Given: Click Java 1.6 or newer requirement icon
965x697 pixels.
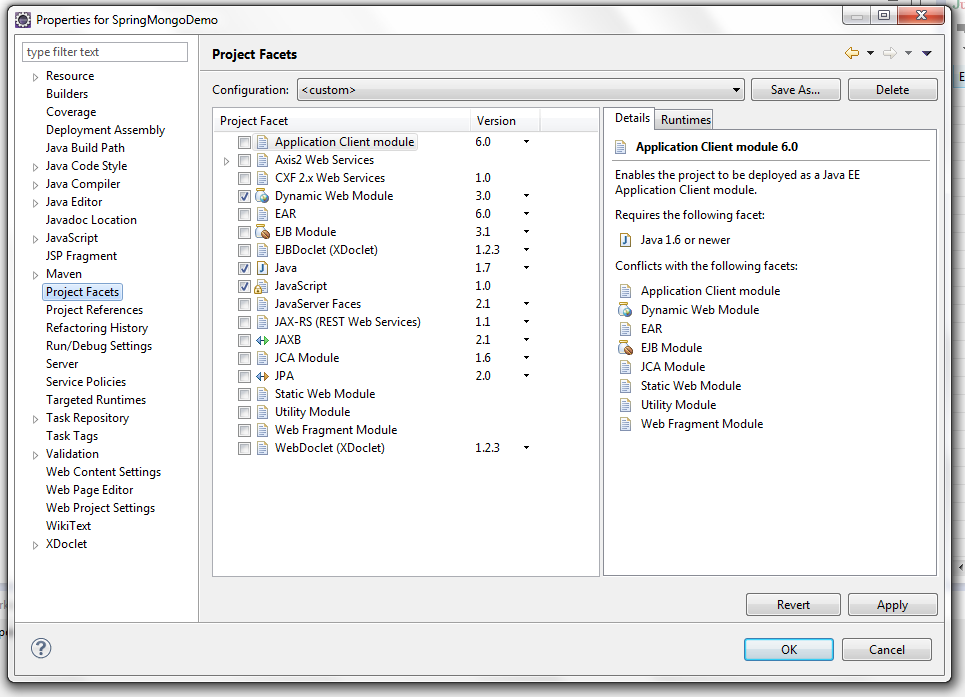Looking at the screenshot, I should click(x=625, y=240).
